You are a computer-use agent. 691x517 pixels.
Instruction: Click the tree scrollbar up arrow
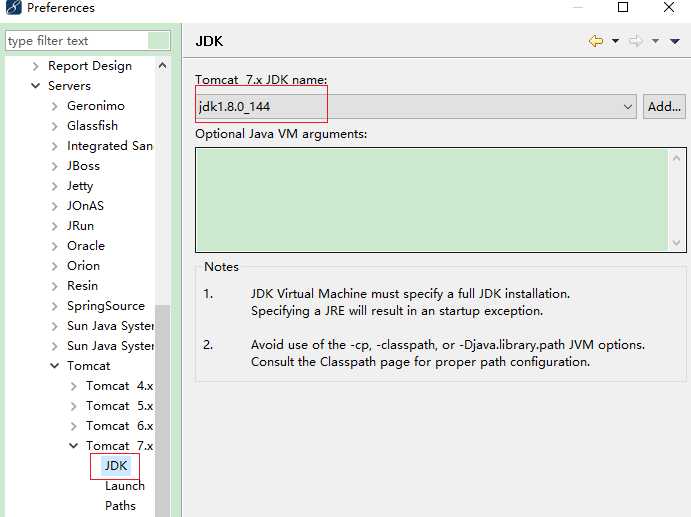162,66
